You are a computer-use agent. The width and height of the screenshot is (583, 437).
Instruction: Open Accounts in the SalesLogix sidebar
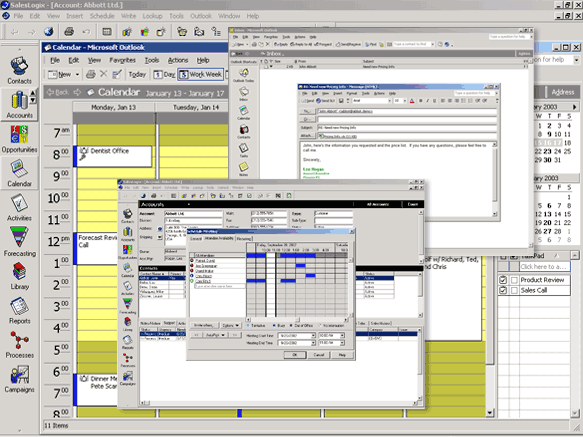pos(19,105)
